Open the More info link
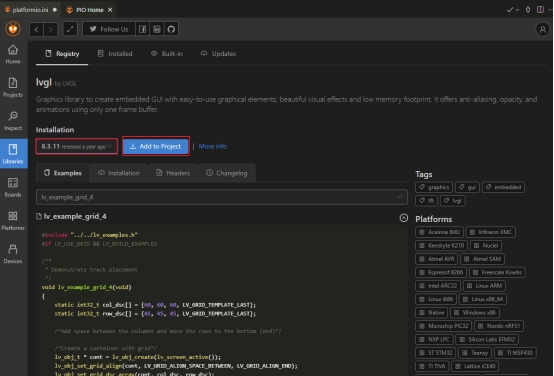This screenshot has height=376, width=554. point(213,146)
